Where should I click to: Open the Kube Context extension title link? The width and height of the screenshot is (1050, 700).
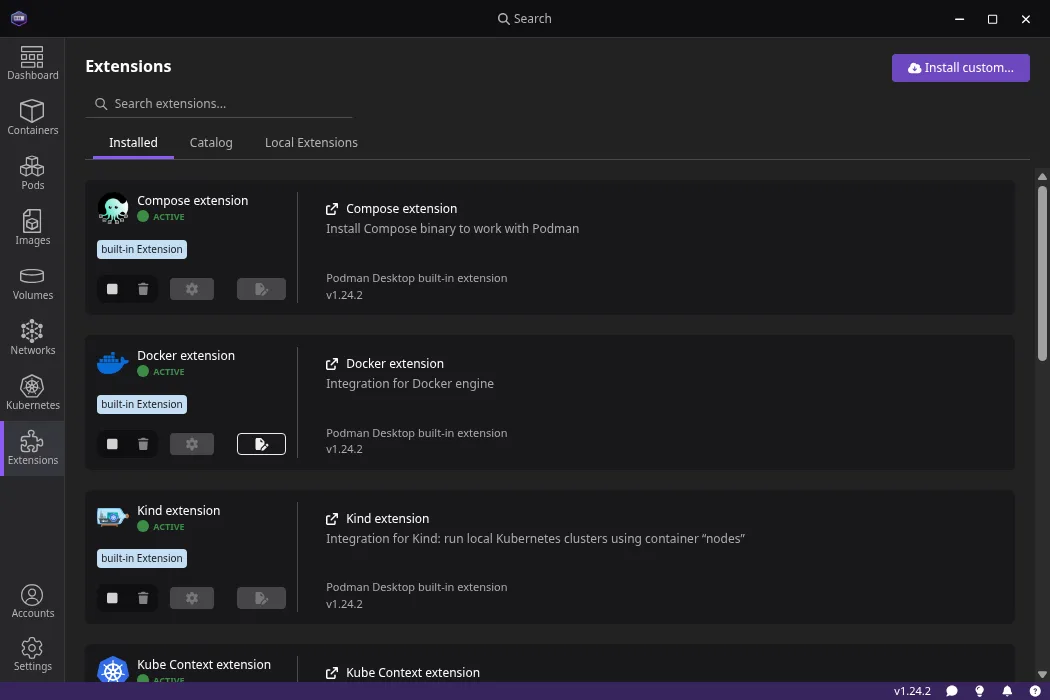pyautogui.click(x=413, y=673)
